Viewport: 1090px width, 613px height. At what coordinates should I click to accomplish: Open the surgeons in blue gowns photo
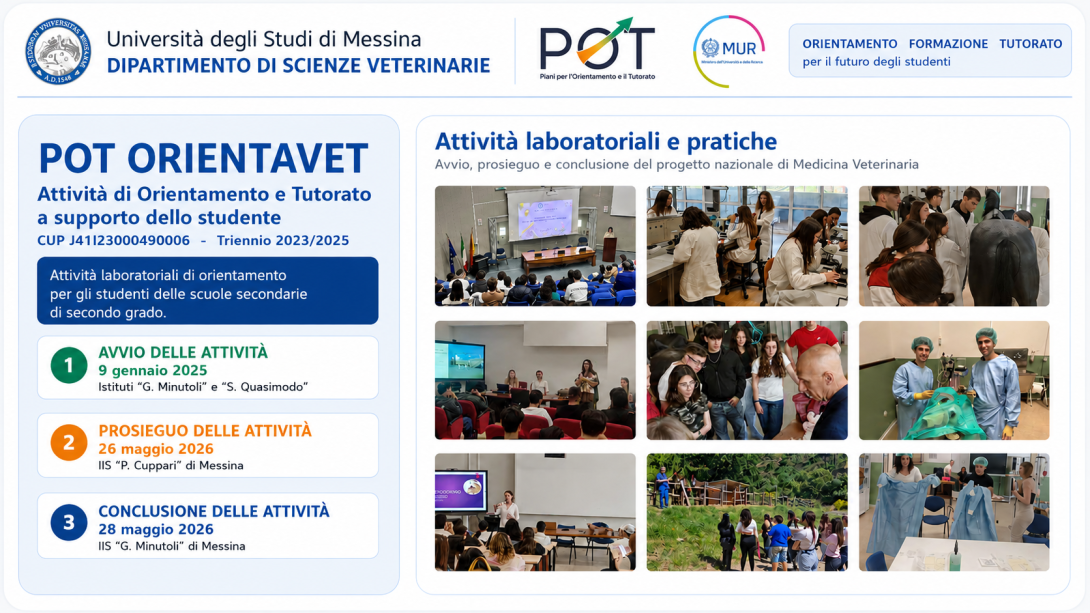954,380
